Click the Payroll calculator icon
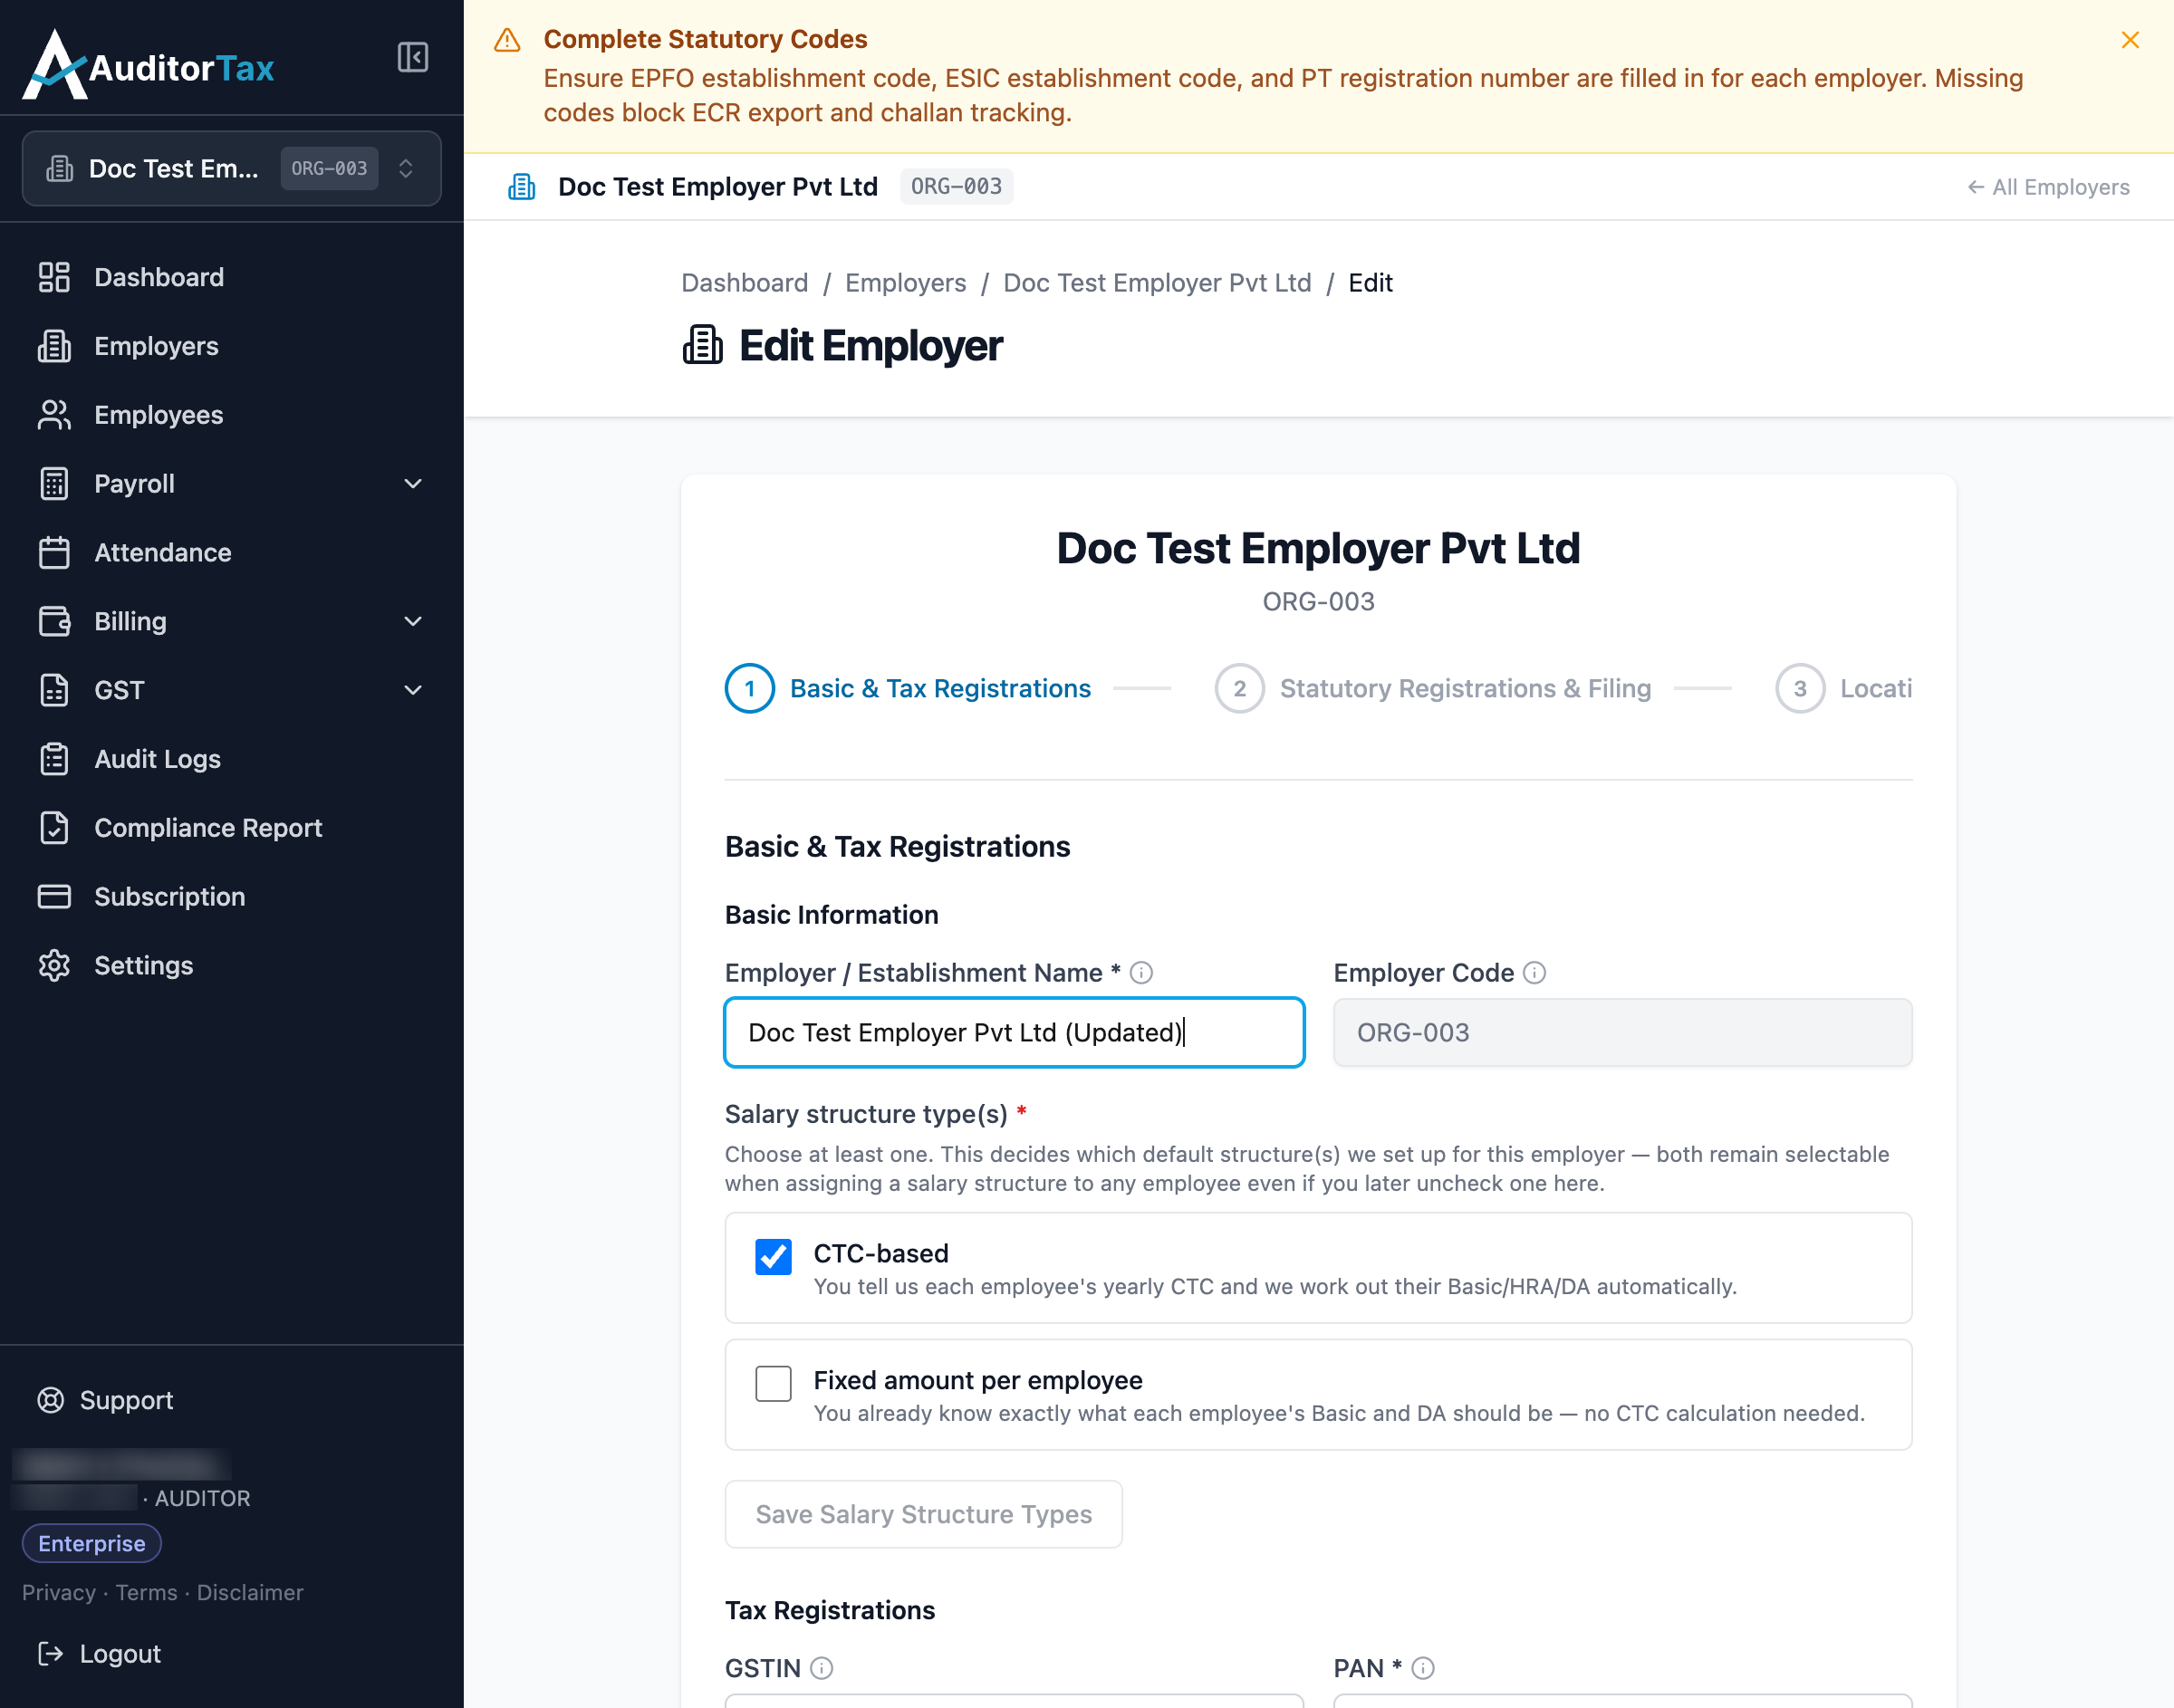Screen dimensions: 2174x1708 (x=54, y=484)
